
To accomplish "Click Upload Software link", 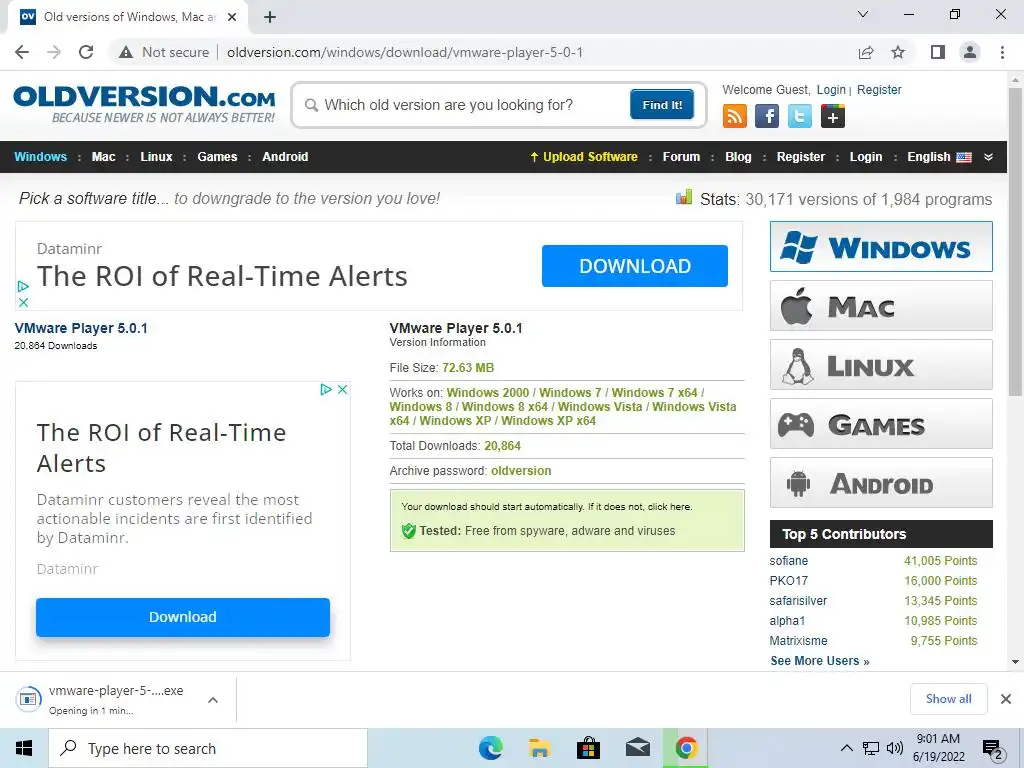I will pos(584,157).
